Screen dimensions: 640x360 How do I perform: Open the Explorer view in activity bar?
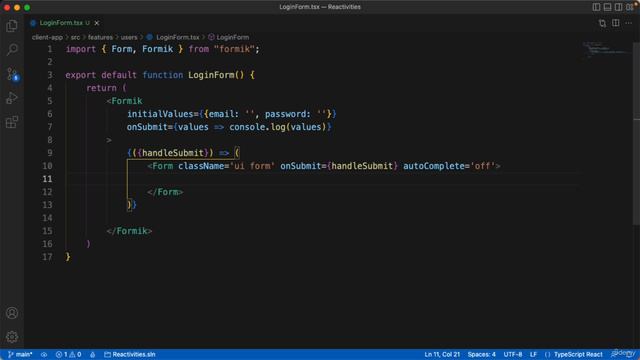tap(12, 26)
